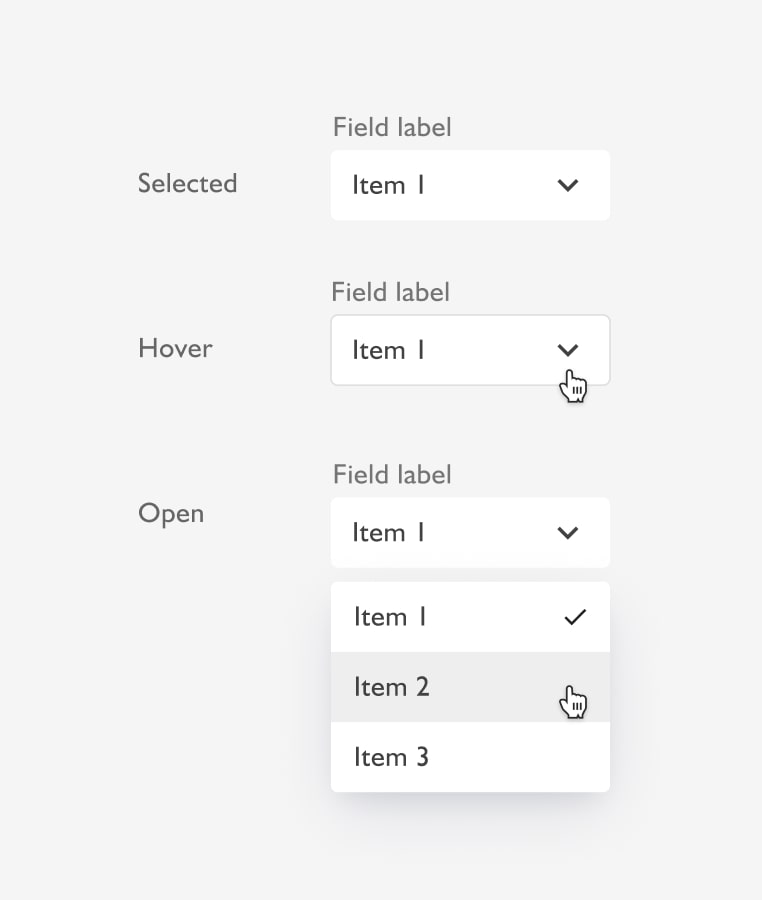Click Item 1 text in Selected dropdown

(388, 185)
